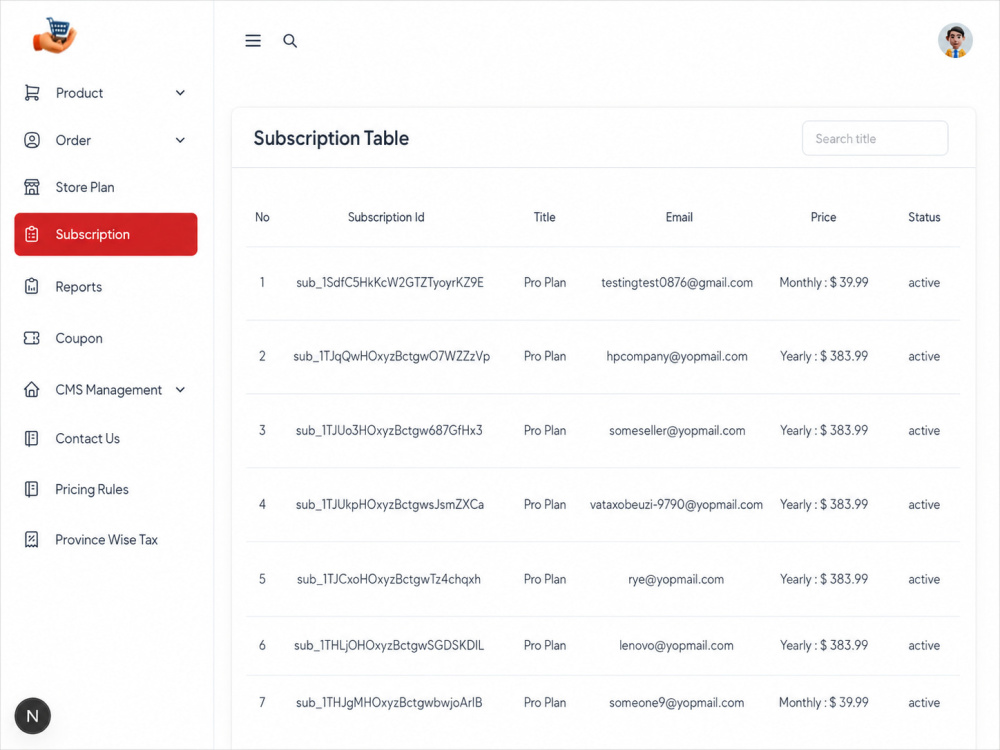Click email someseller@yopmail.com

coord(677,430)
